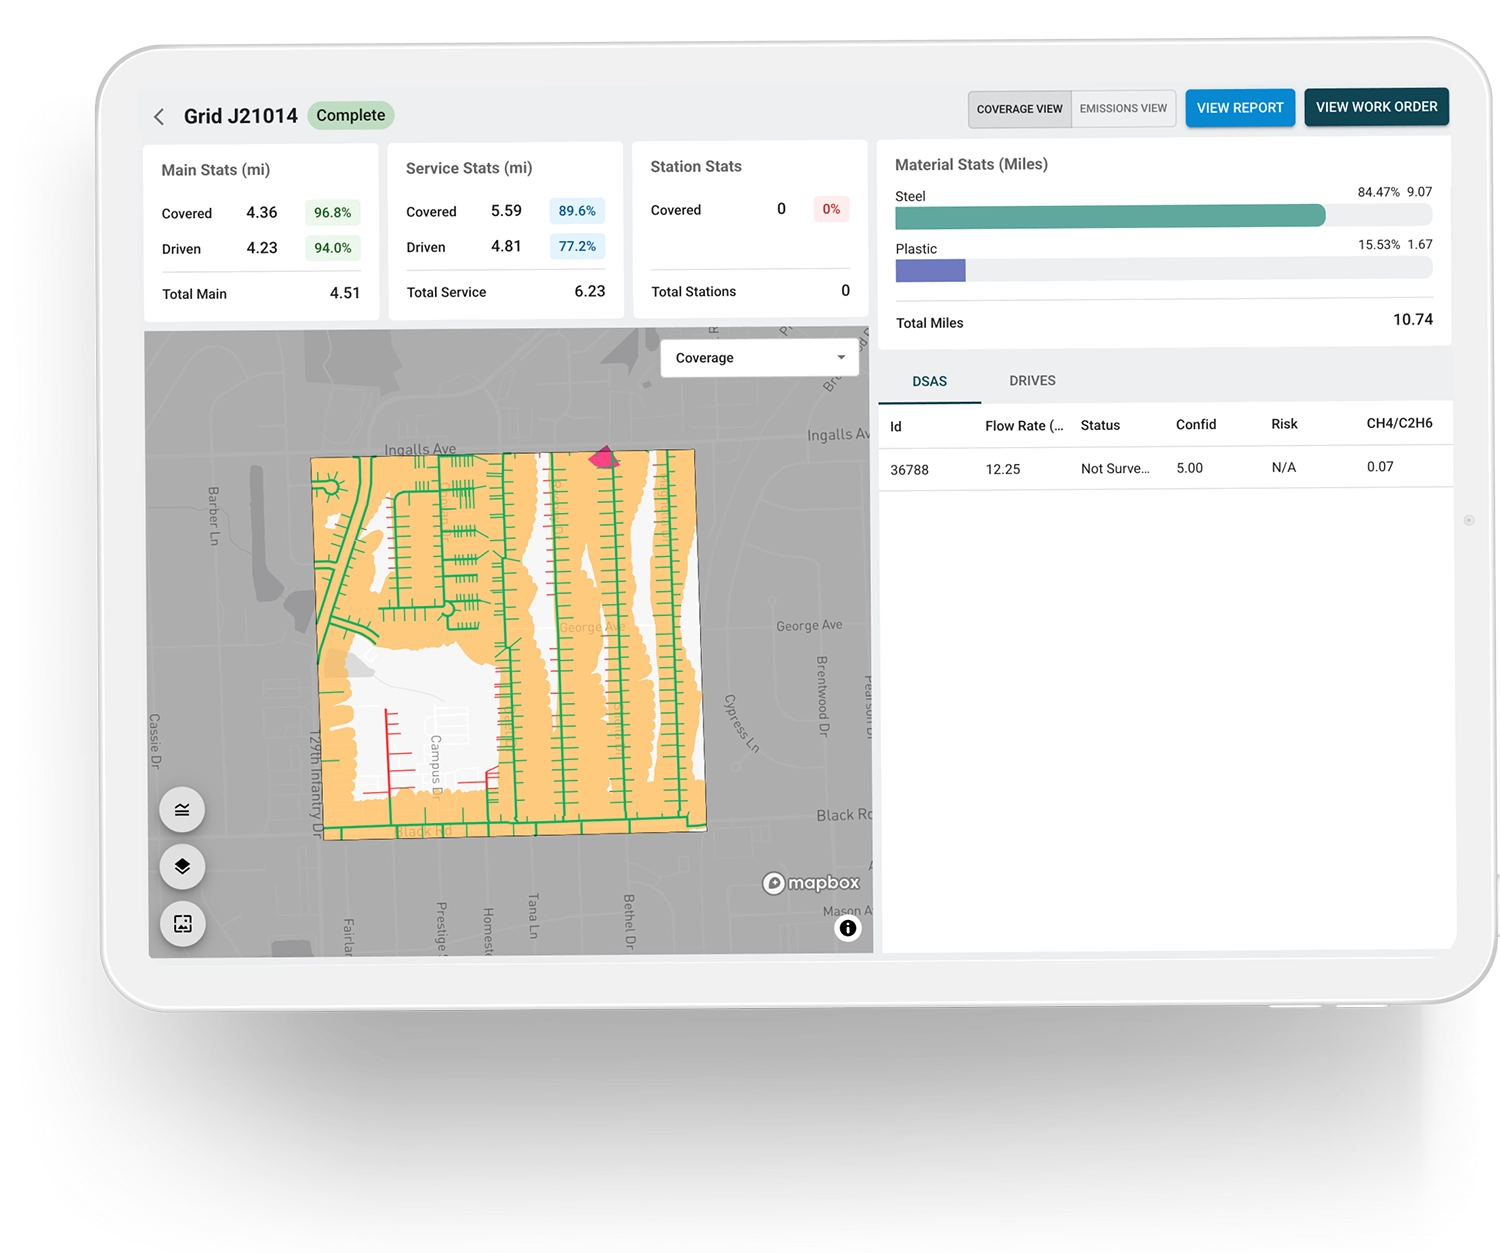
Task: Click the Mapbox logo
Action: click(811, 883)
